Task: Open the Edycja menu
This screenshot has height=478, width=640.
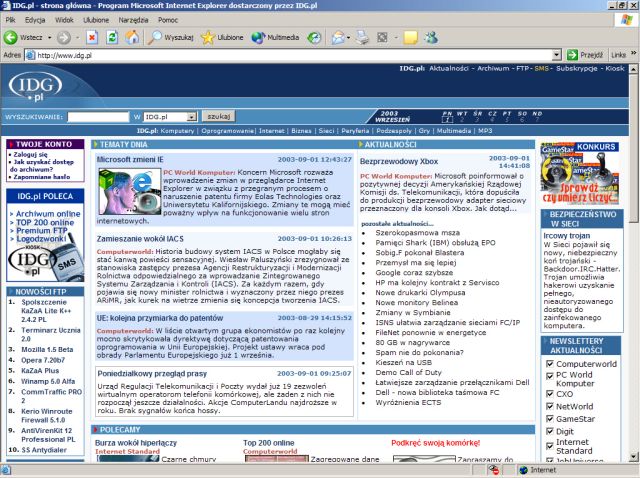Action: tap(35, 20)
